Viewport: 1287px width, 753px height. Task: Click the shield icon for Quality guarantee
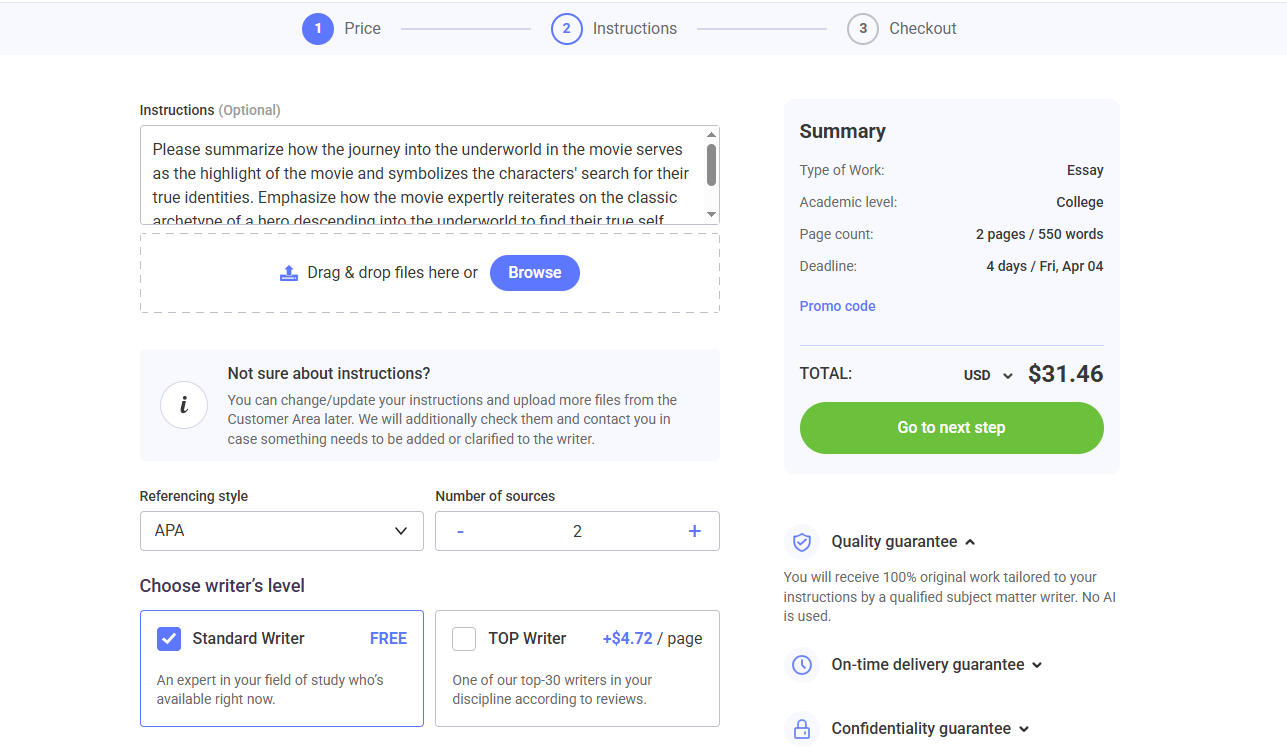click(x=801, y=542)
